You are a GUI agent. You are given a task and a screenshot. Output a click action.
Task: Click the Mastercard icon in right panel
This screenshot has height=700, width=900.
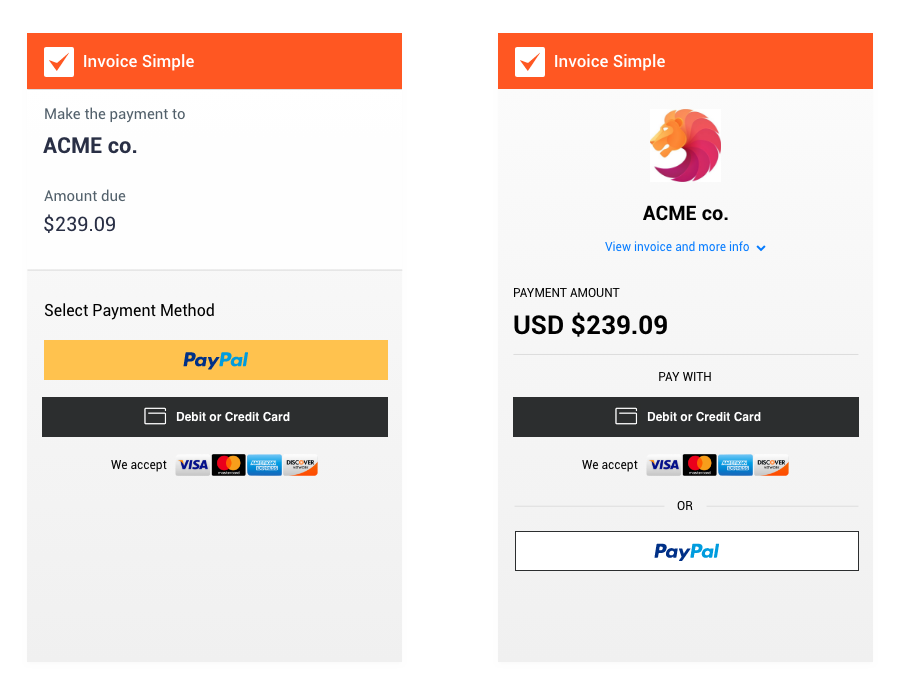pos(700,465)
